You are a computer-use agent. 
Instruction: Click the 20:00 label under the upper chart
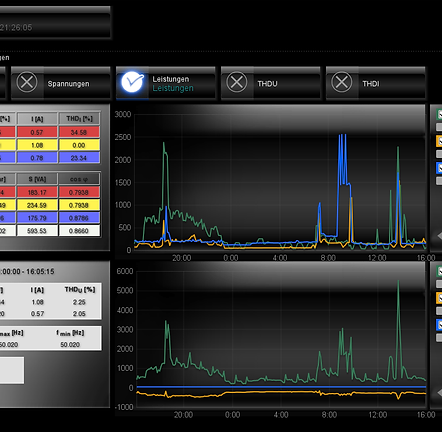coord(182,258)
